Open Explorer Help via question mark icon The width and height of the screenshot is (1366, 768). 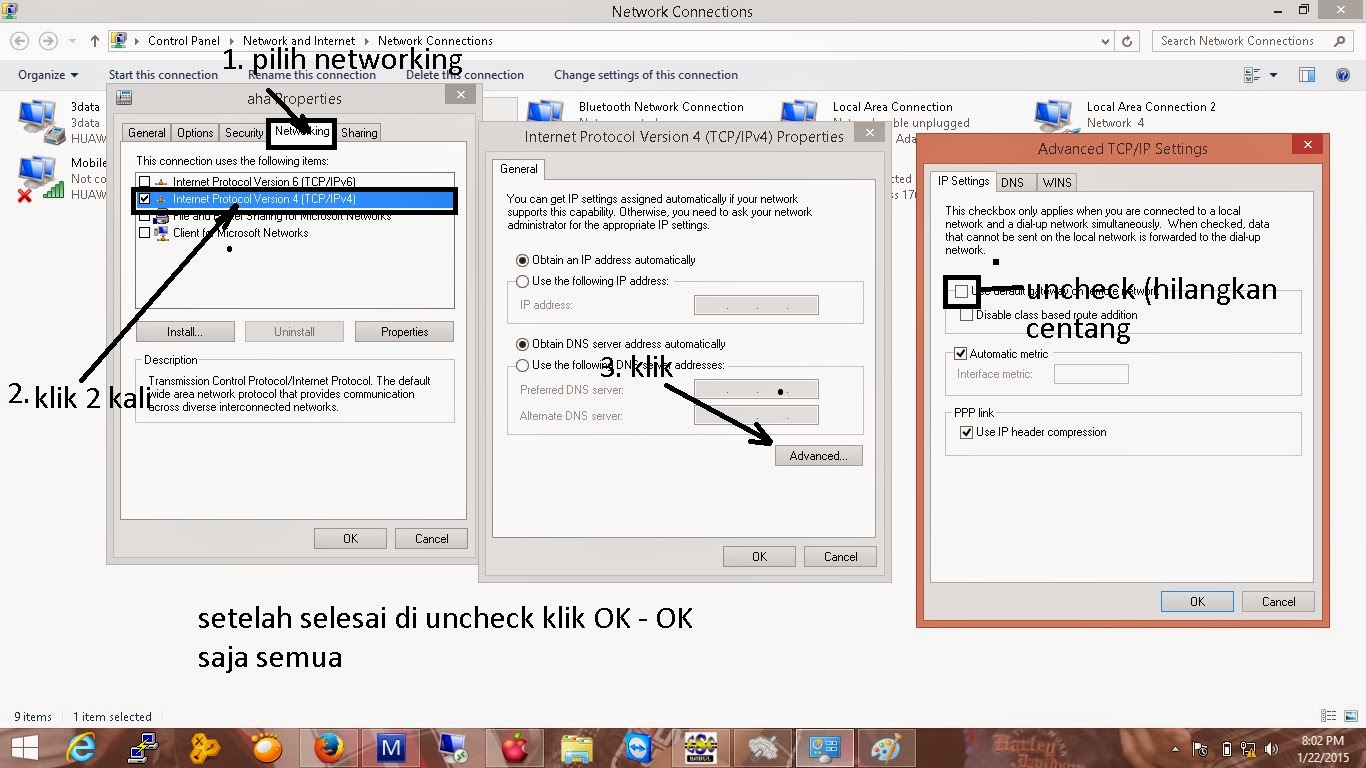[x=1342, y=74]
